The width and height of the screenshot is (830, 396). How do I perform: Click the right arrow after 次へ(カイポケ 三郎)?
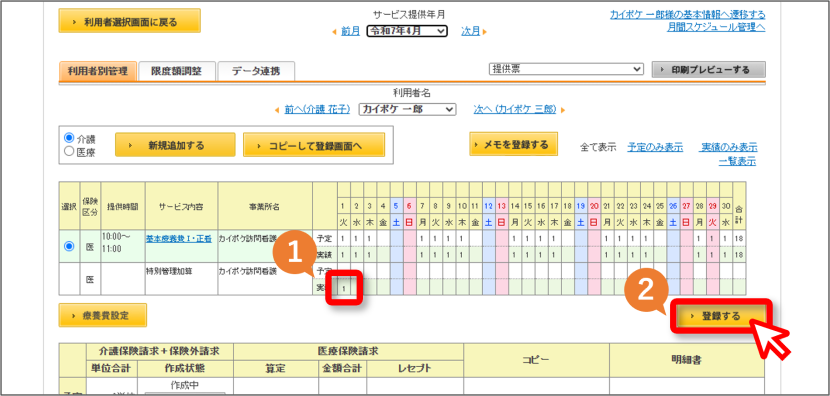563,110
